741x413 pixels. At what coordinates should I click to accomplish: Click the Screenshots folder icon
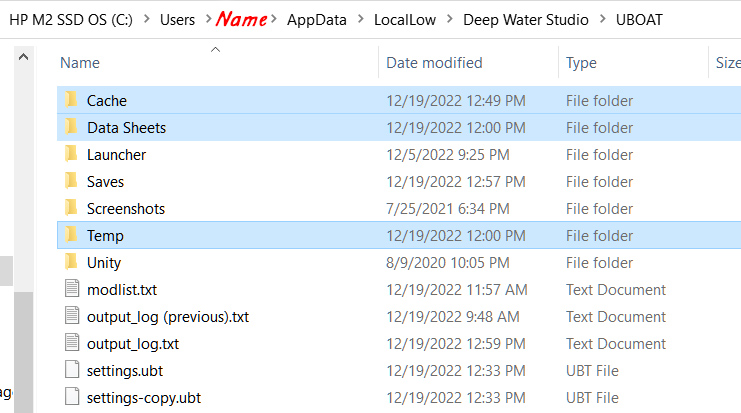click(71, 208)
